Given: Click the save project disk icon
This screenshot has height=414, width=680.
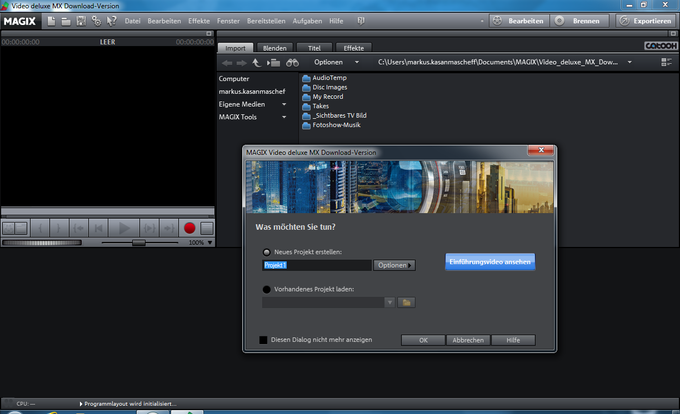Looking at the screenshot, I should (81, 21).
